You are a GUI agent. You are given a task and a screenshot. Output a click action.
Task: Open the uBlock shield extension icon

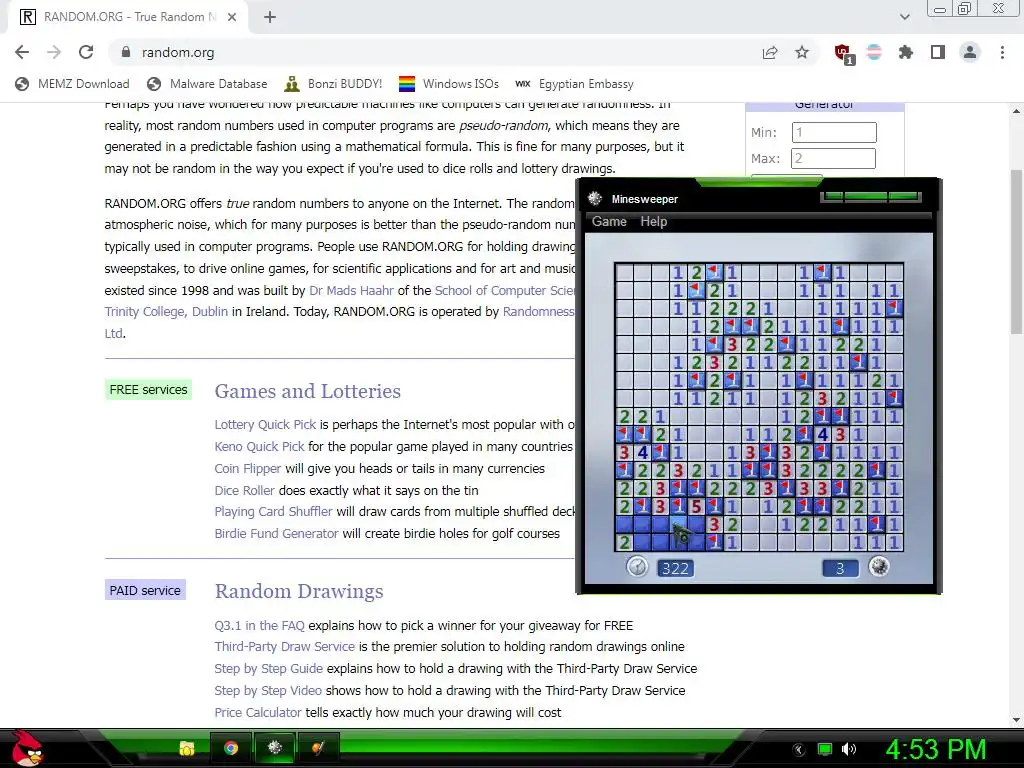(844, 53)
